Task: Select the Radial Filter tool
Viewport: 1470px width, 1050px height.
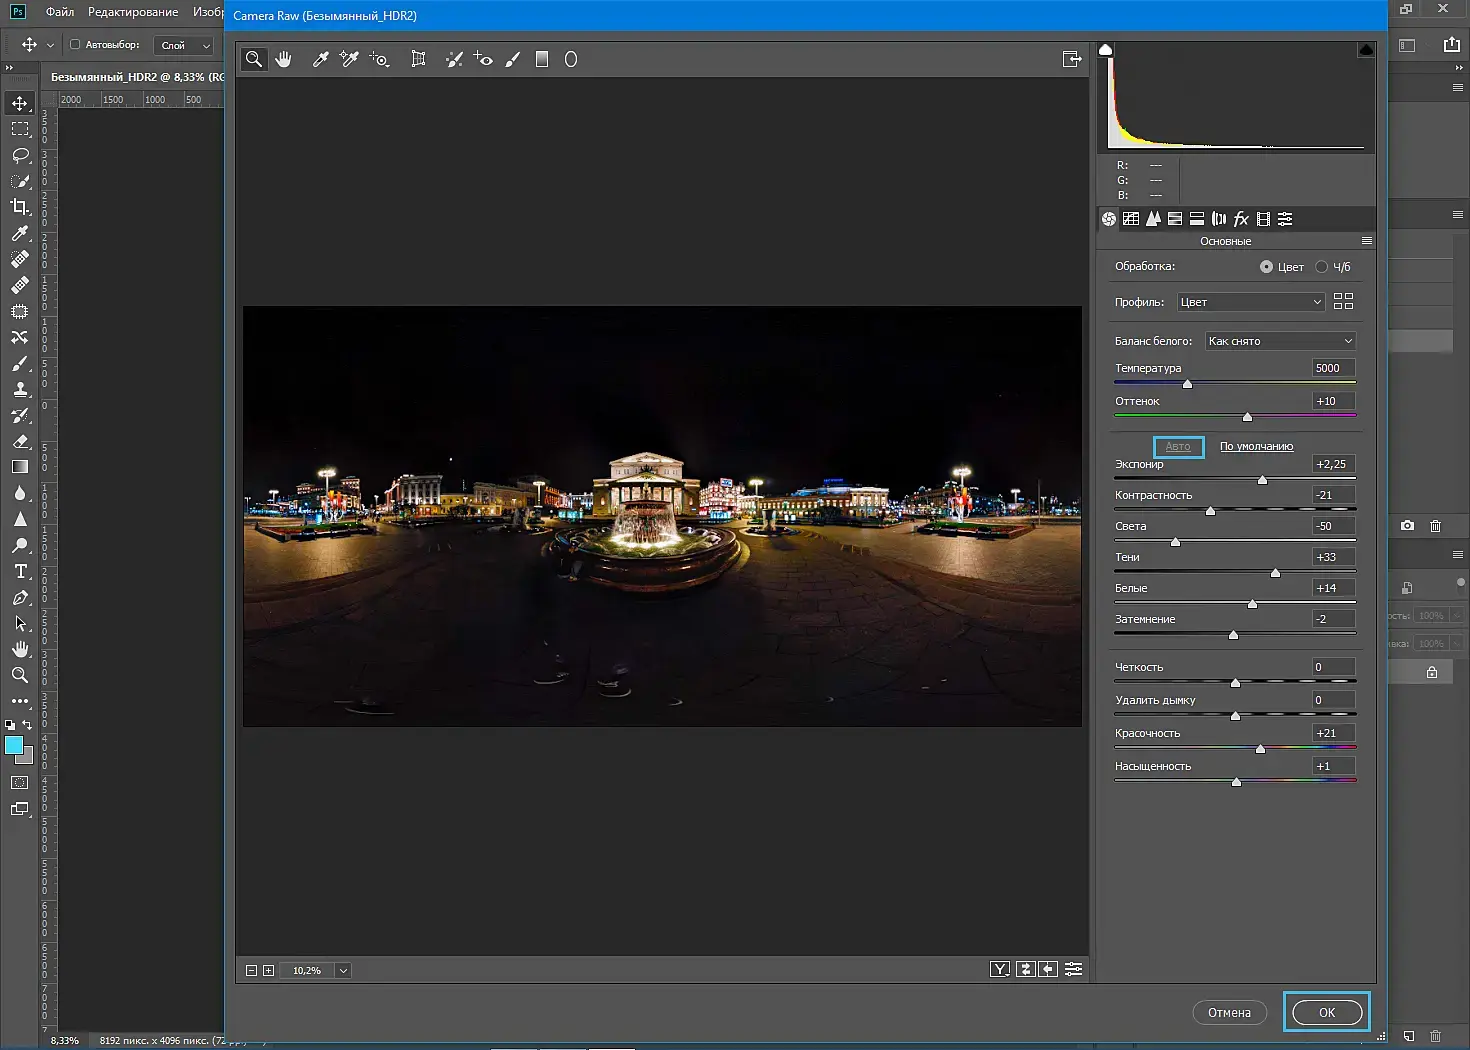Action: 571,59
